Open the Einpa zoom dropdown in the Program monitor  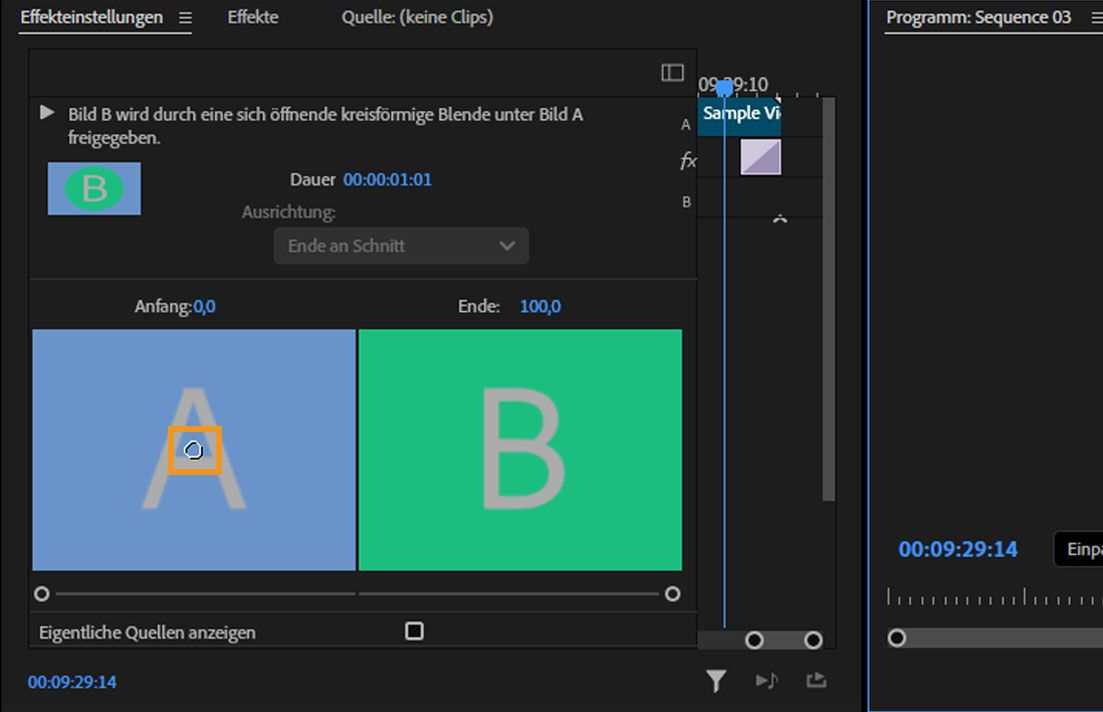pyautogui.click(x=1078, y=549)
